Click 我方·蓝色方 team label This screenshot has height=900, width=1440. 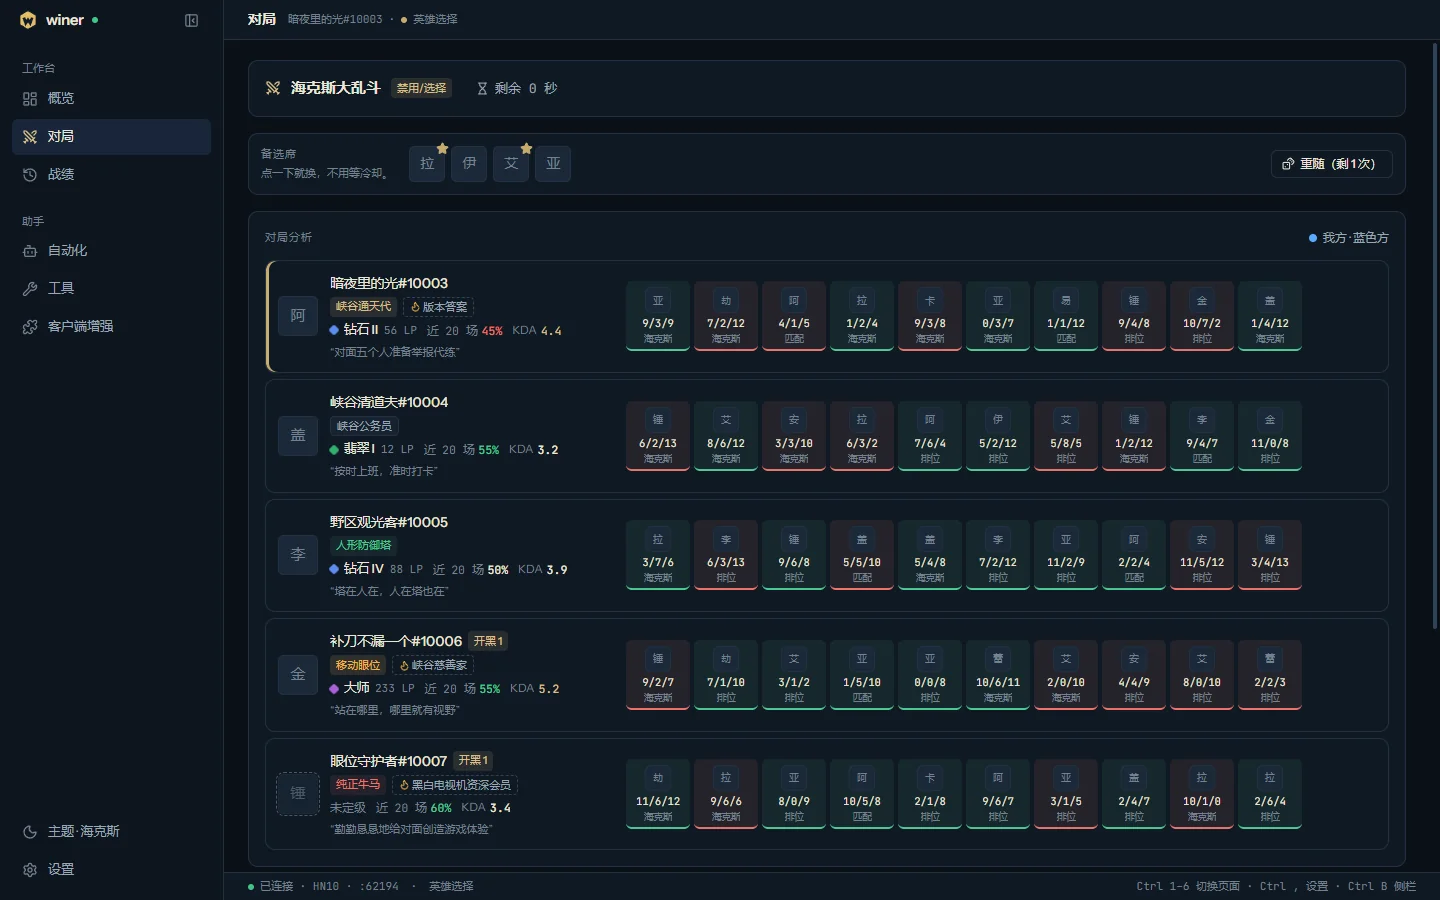pos(1349,238)
